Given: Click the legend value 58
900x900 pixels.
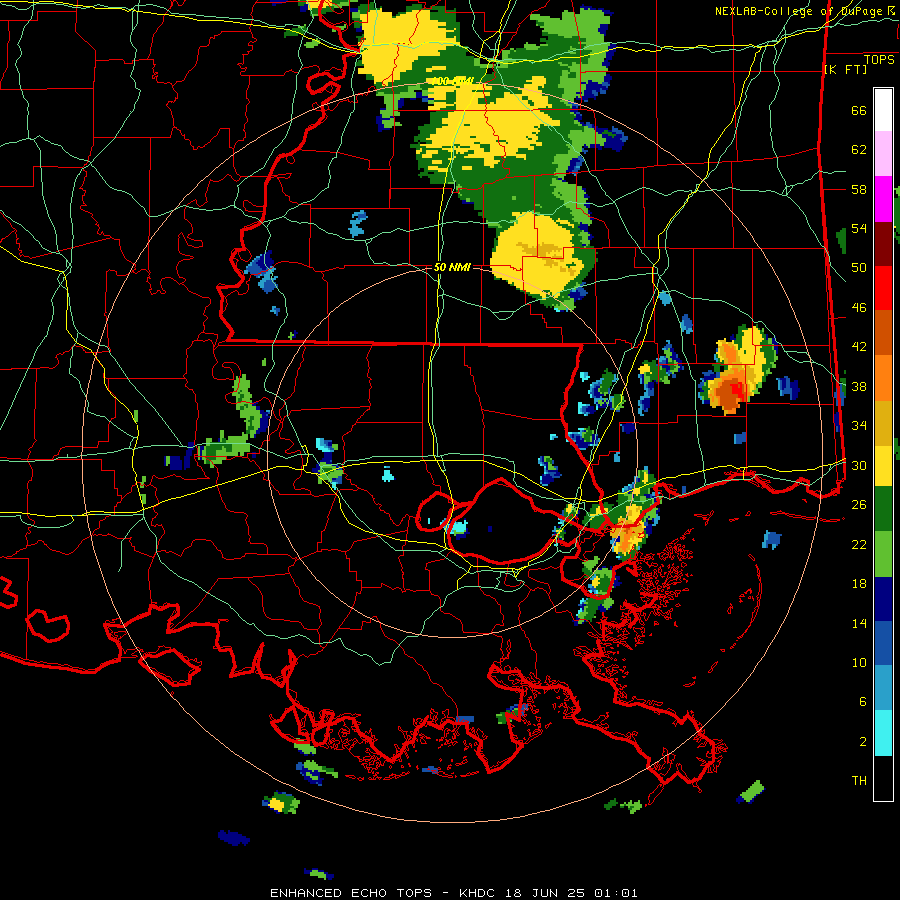Looking at the screenshot, I should [x=859, y=189].
